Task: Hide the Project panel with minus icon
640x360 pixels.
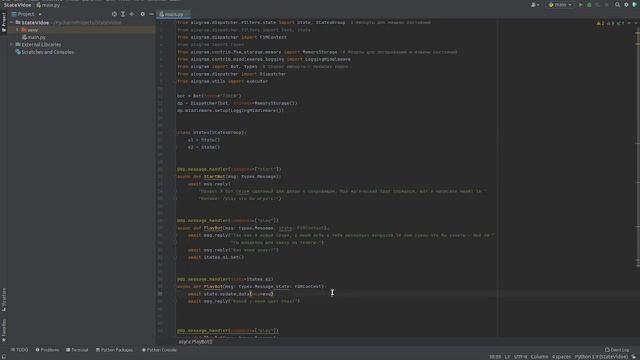Action: [x=151, y=14]
